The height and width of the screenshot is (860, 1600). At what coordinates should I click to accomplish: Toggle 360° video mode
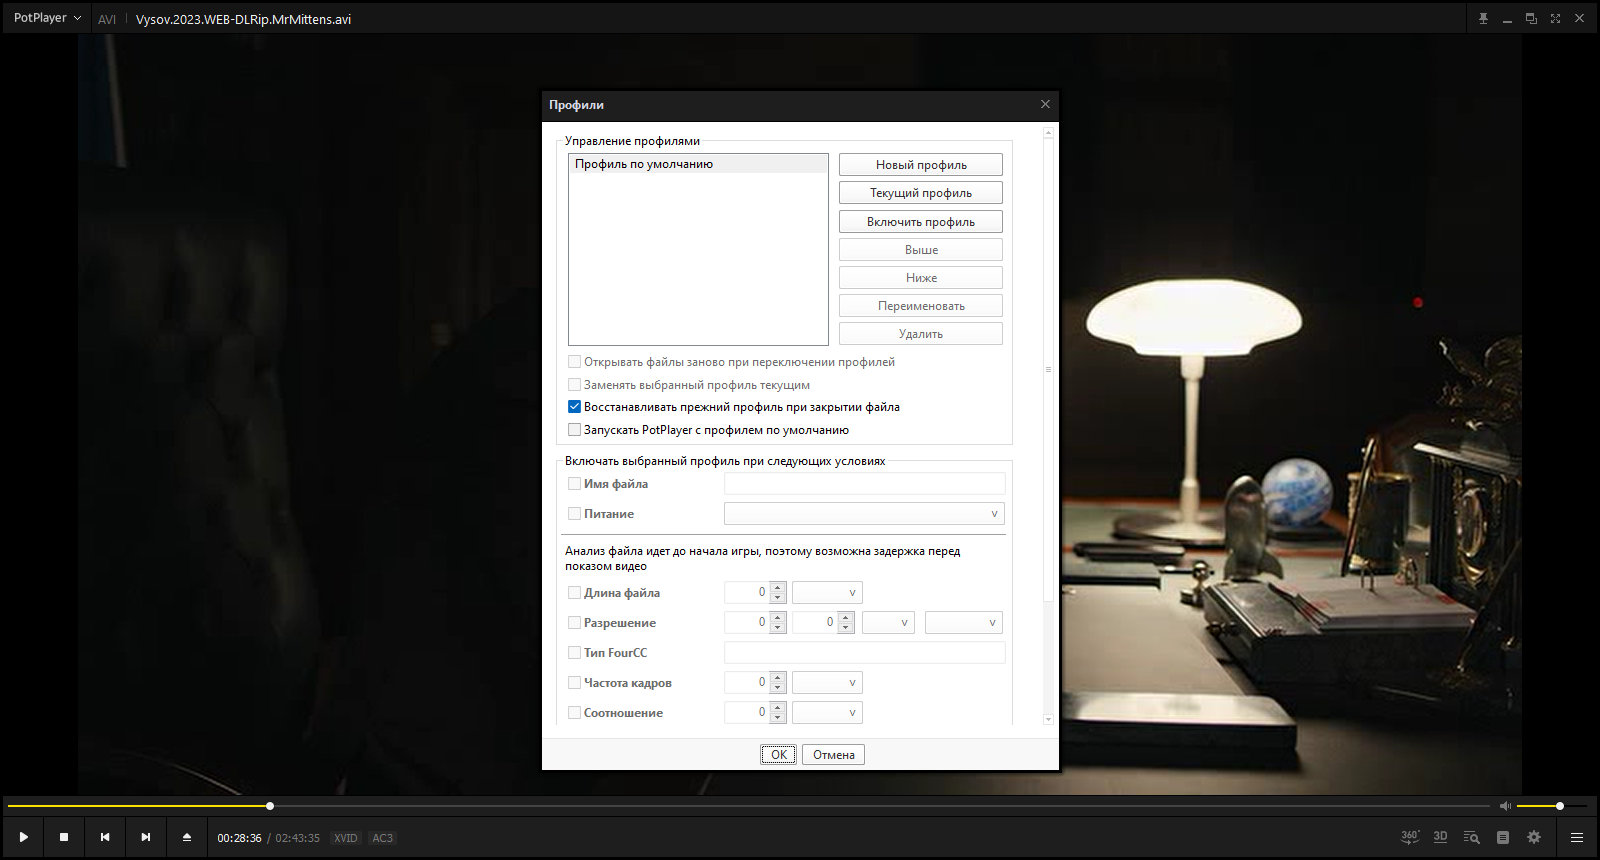click(x=1410, y=837)
